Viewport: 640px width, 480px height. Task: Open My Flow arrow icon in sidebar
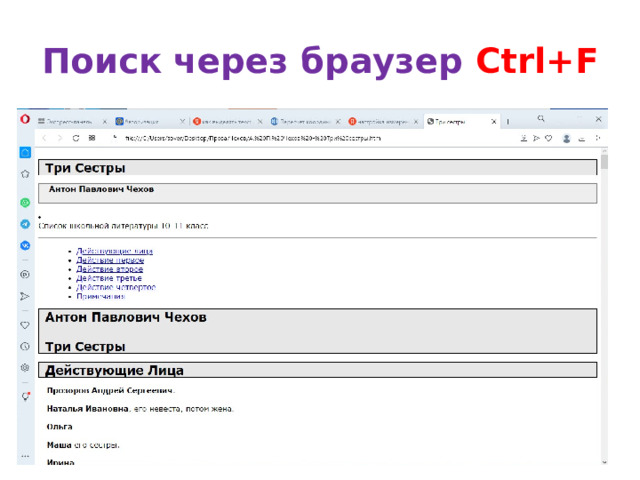[25, 296]
